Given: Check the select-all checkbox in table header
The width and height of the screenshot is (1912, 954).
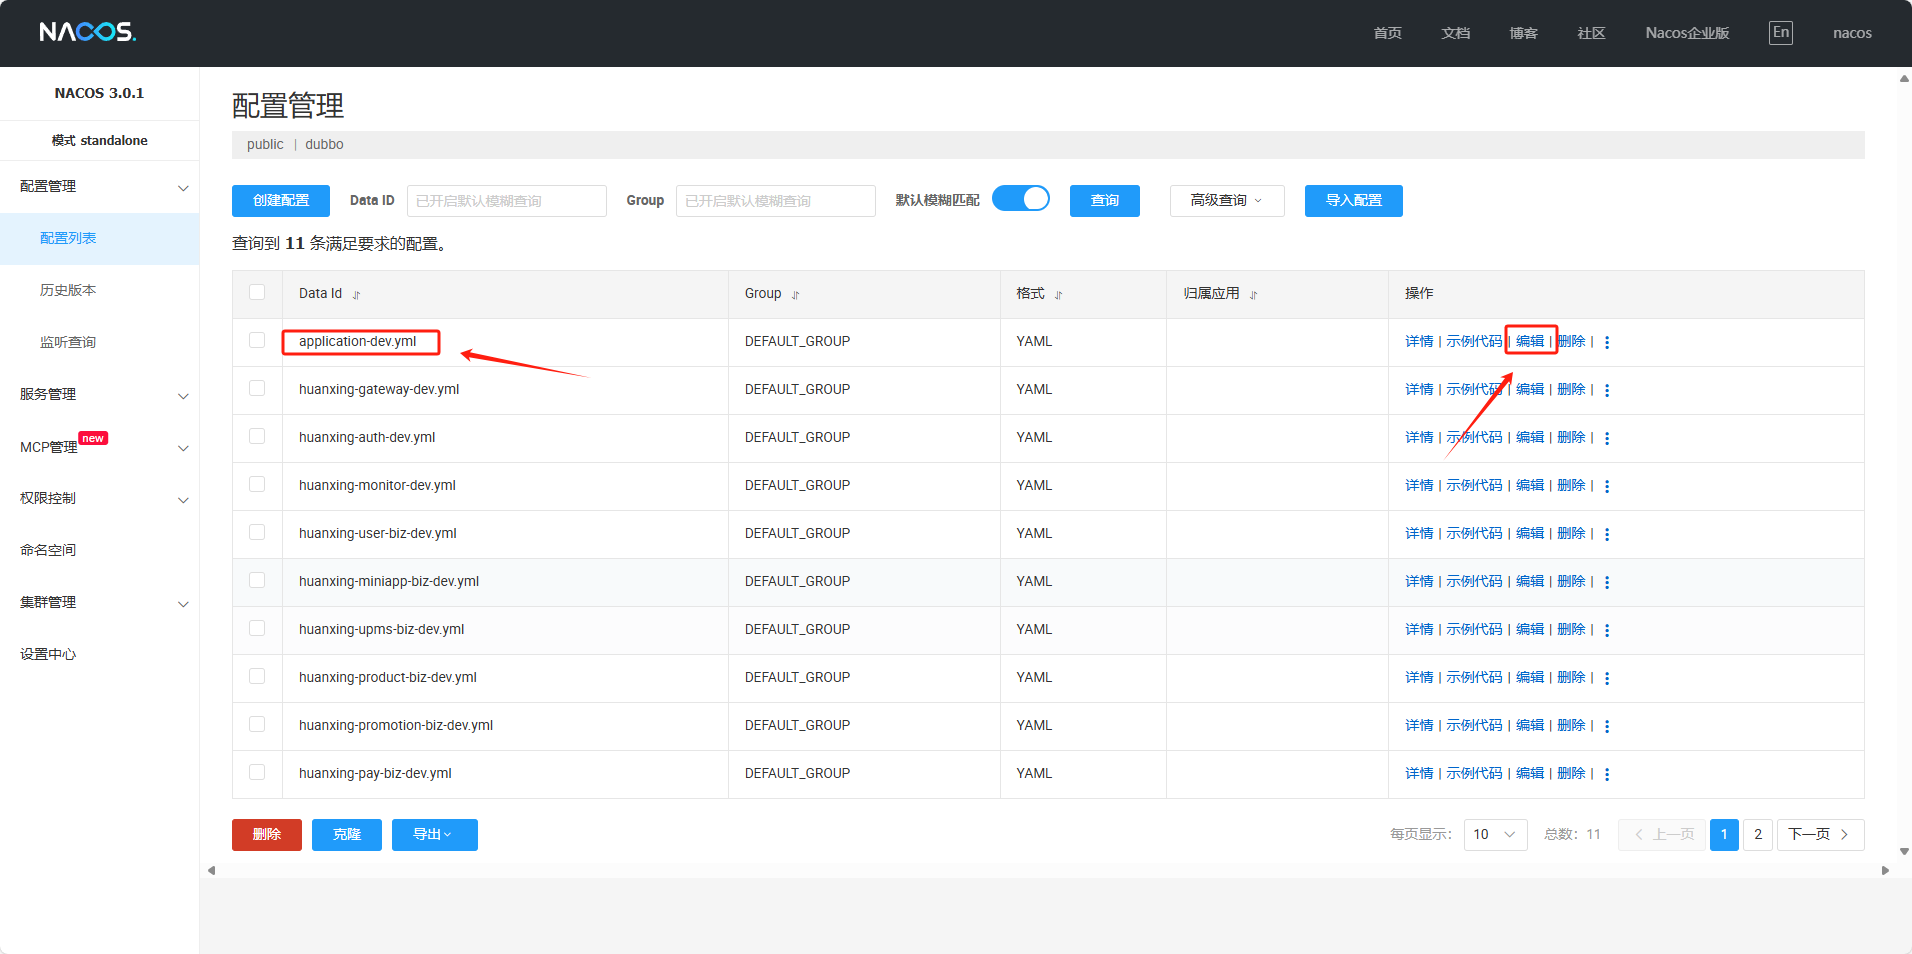Looking at the screenshot, I should click(257, 293).
